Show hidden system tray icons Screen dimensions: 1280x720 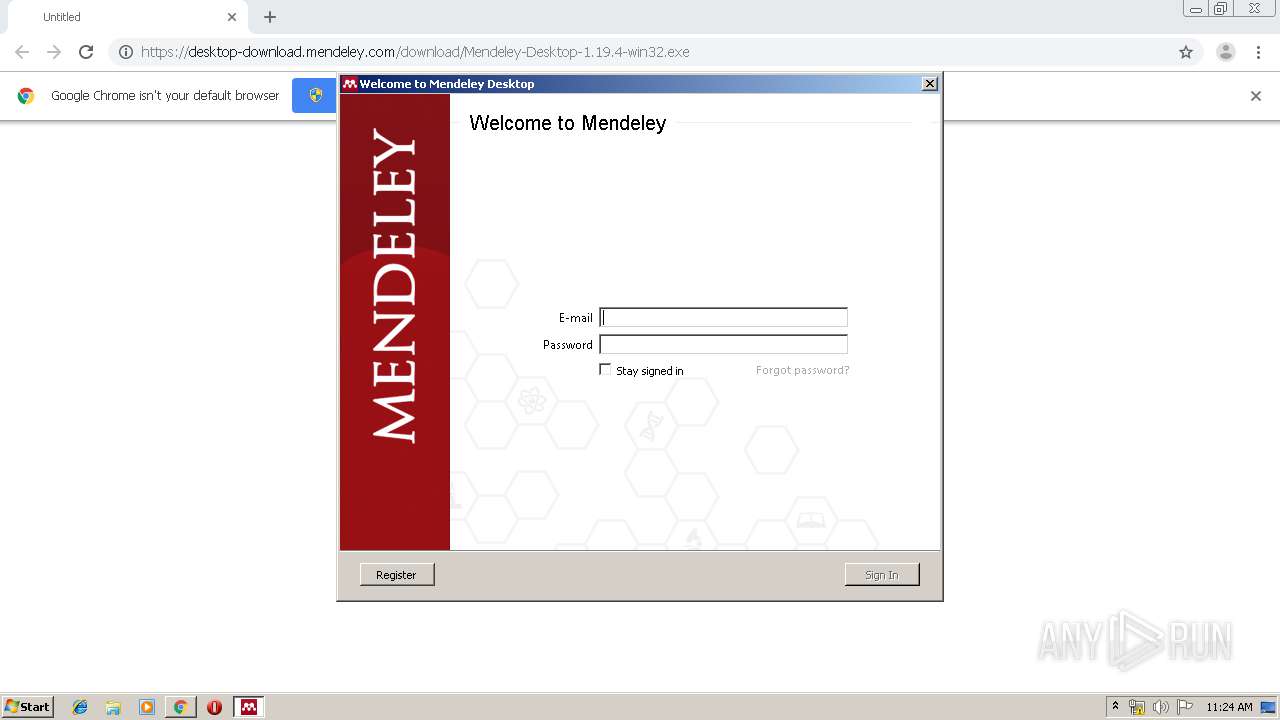(x=1115, y=707)
